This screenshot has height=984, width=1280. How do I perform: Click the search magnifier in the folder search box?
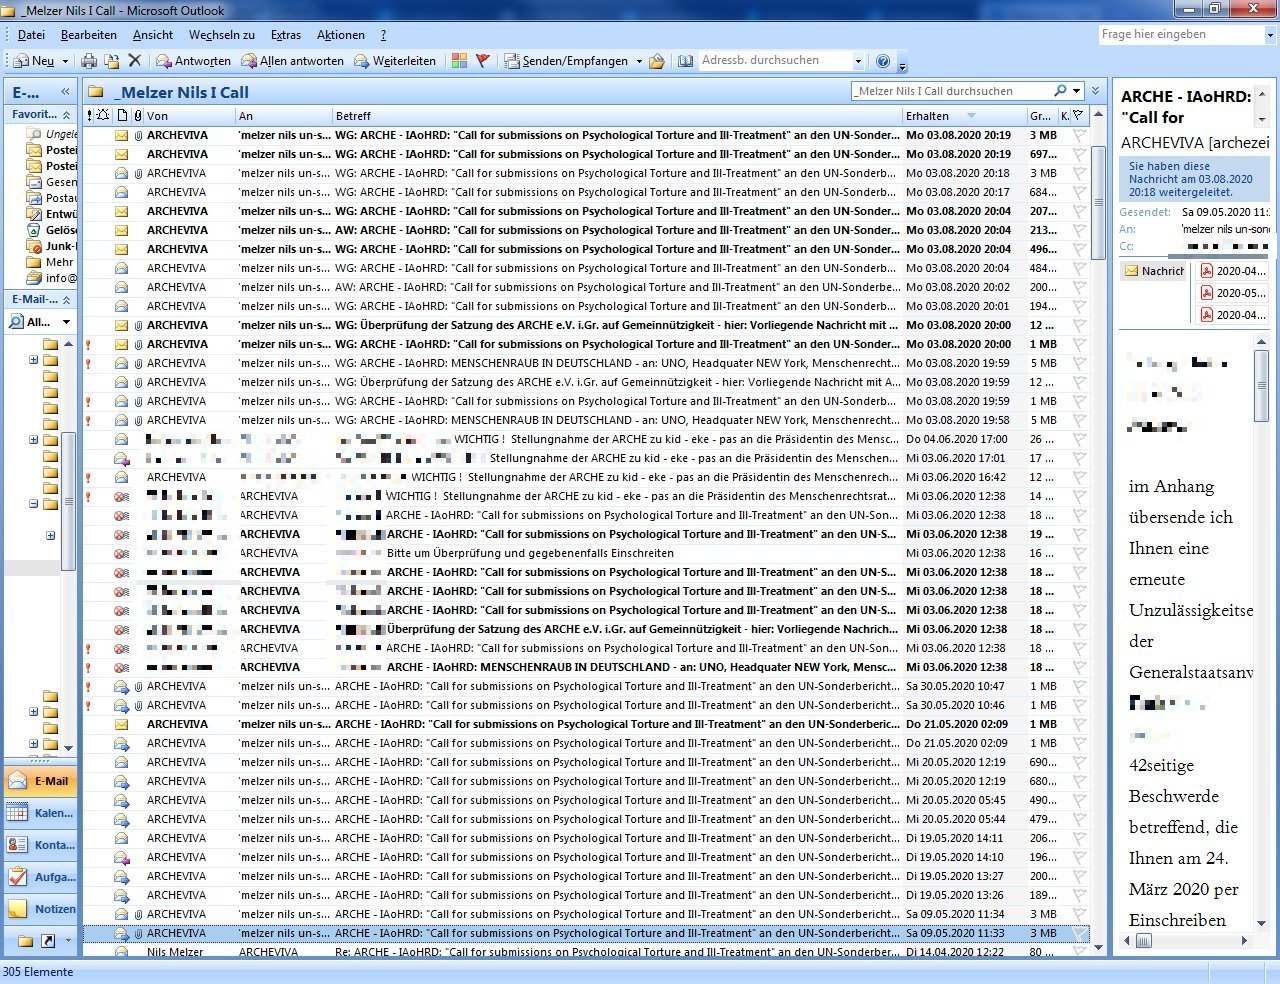[1060, 90]
